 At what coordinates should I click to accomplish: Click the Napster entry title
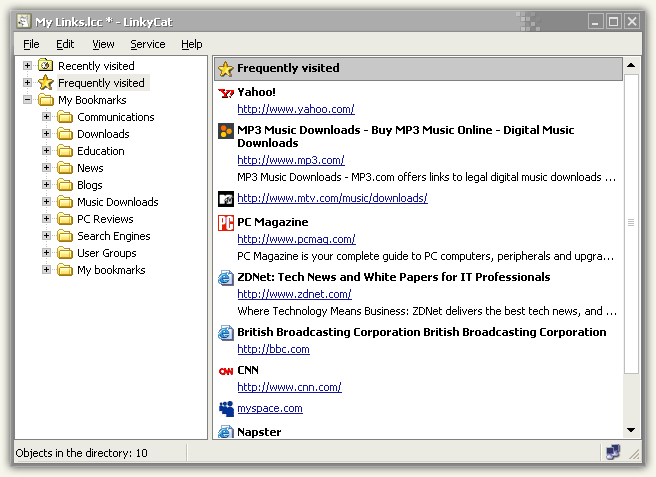coord(259,432)
